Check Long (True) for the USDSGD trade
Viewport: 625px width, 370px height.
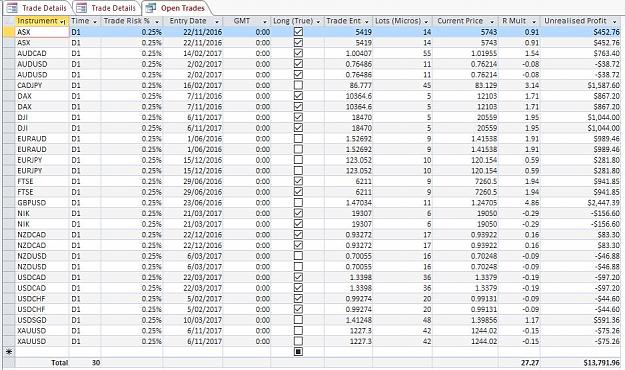click(298, 320)
